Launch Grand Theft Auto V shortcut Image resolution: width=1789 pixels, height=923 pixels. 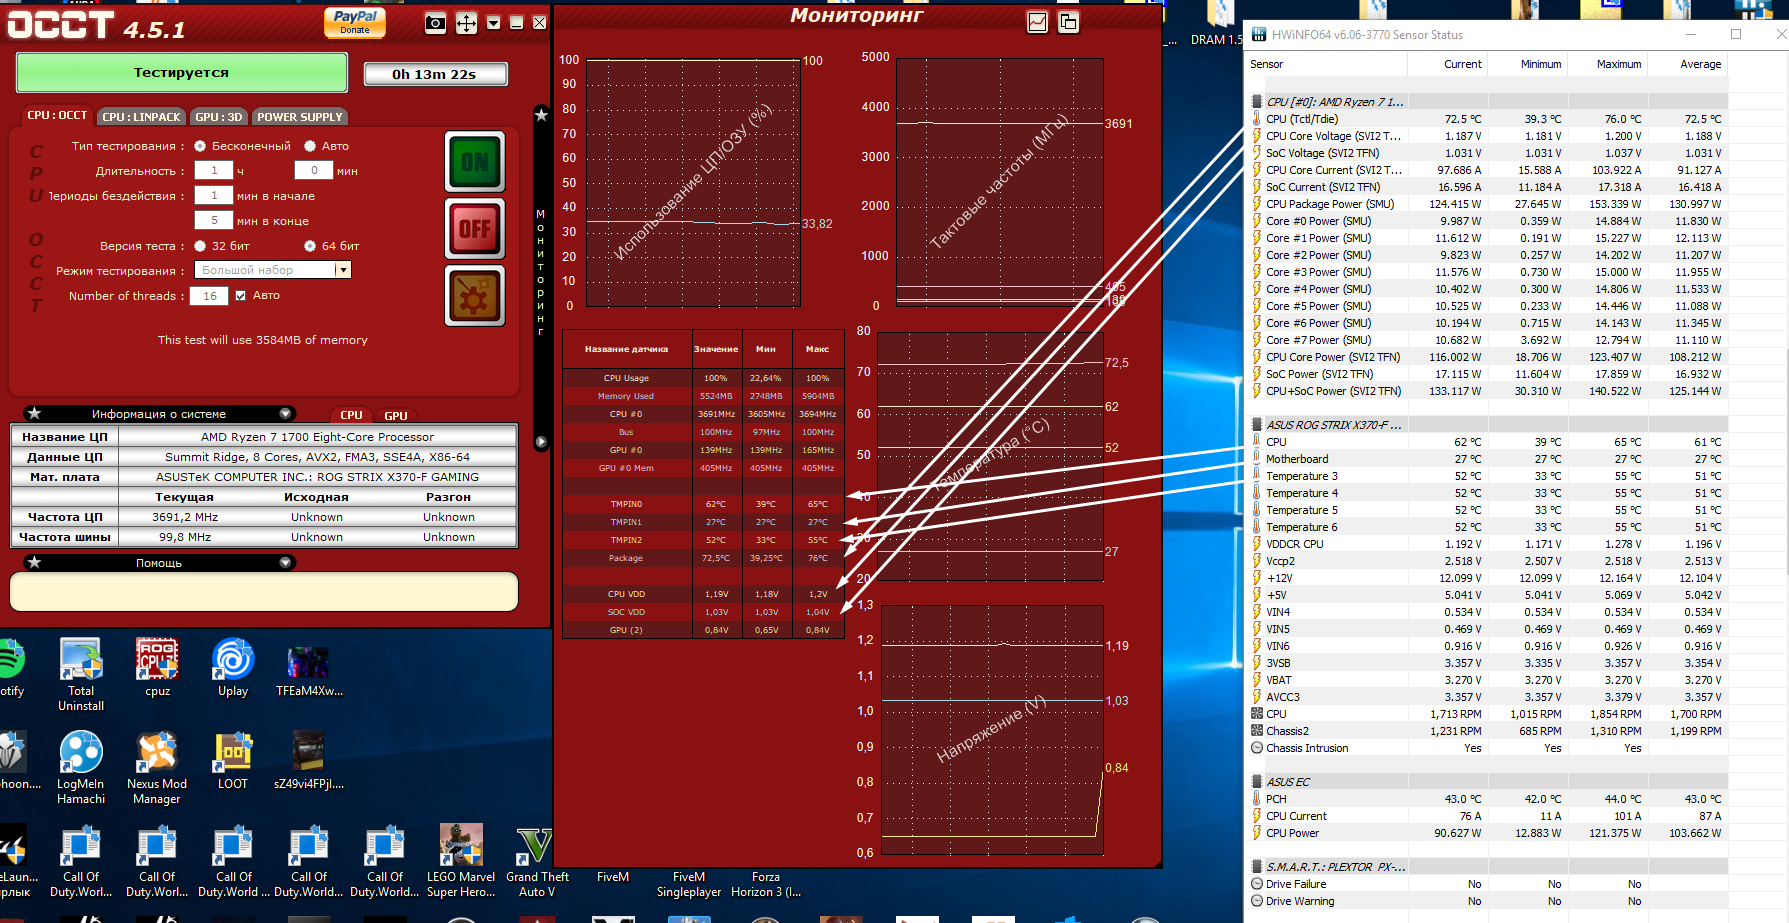click(537, 861)
